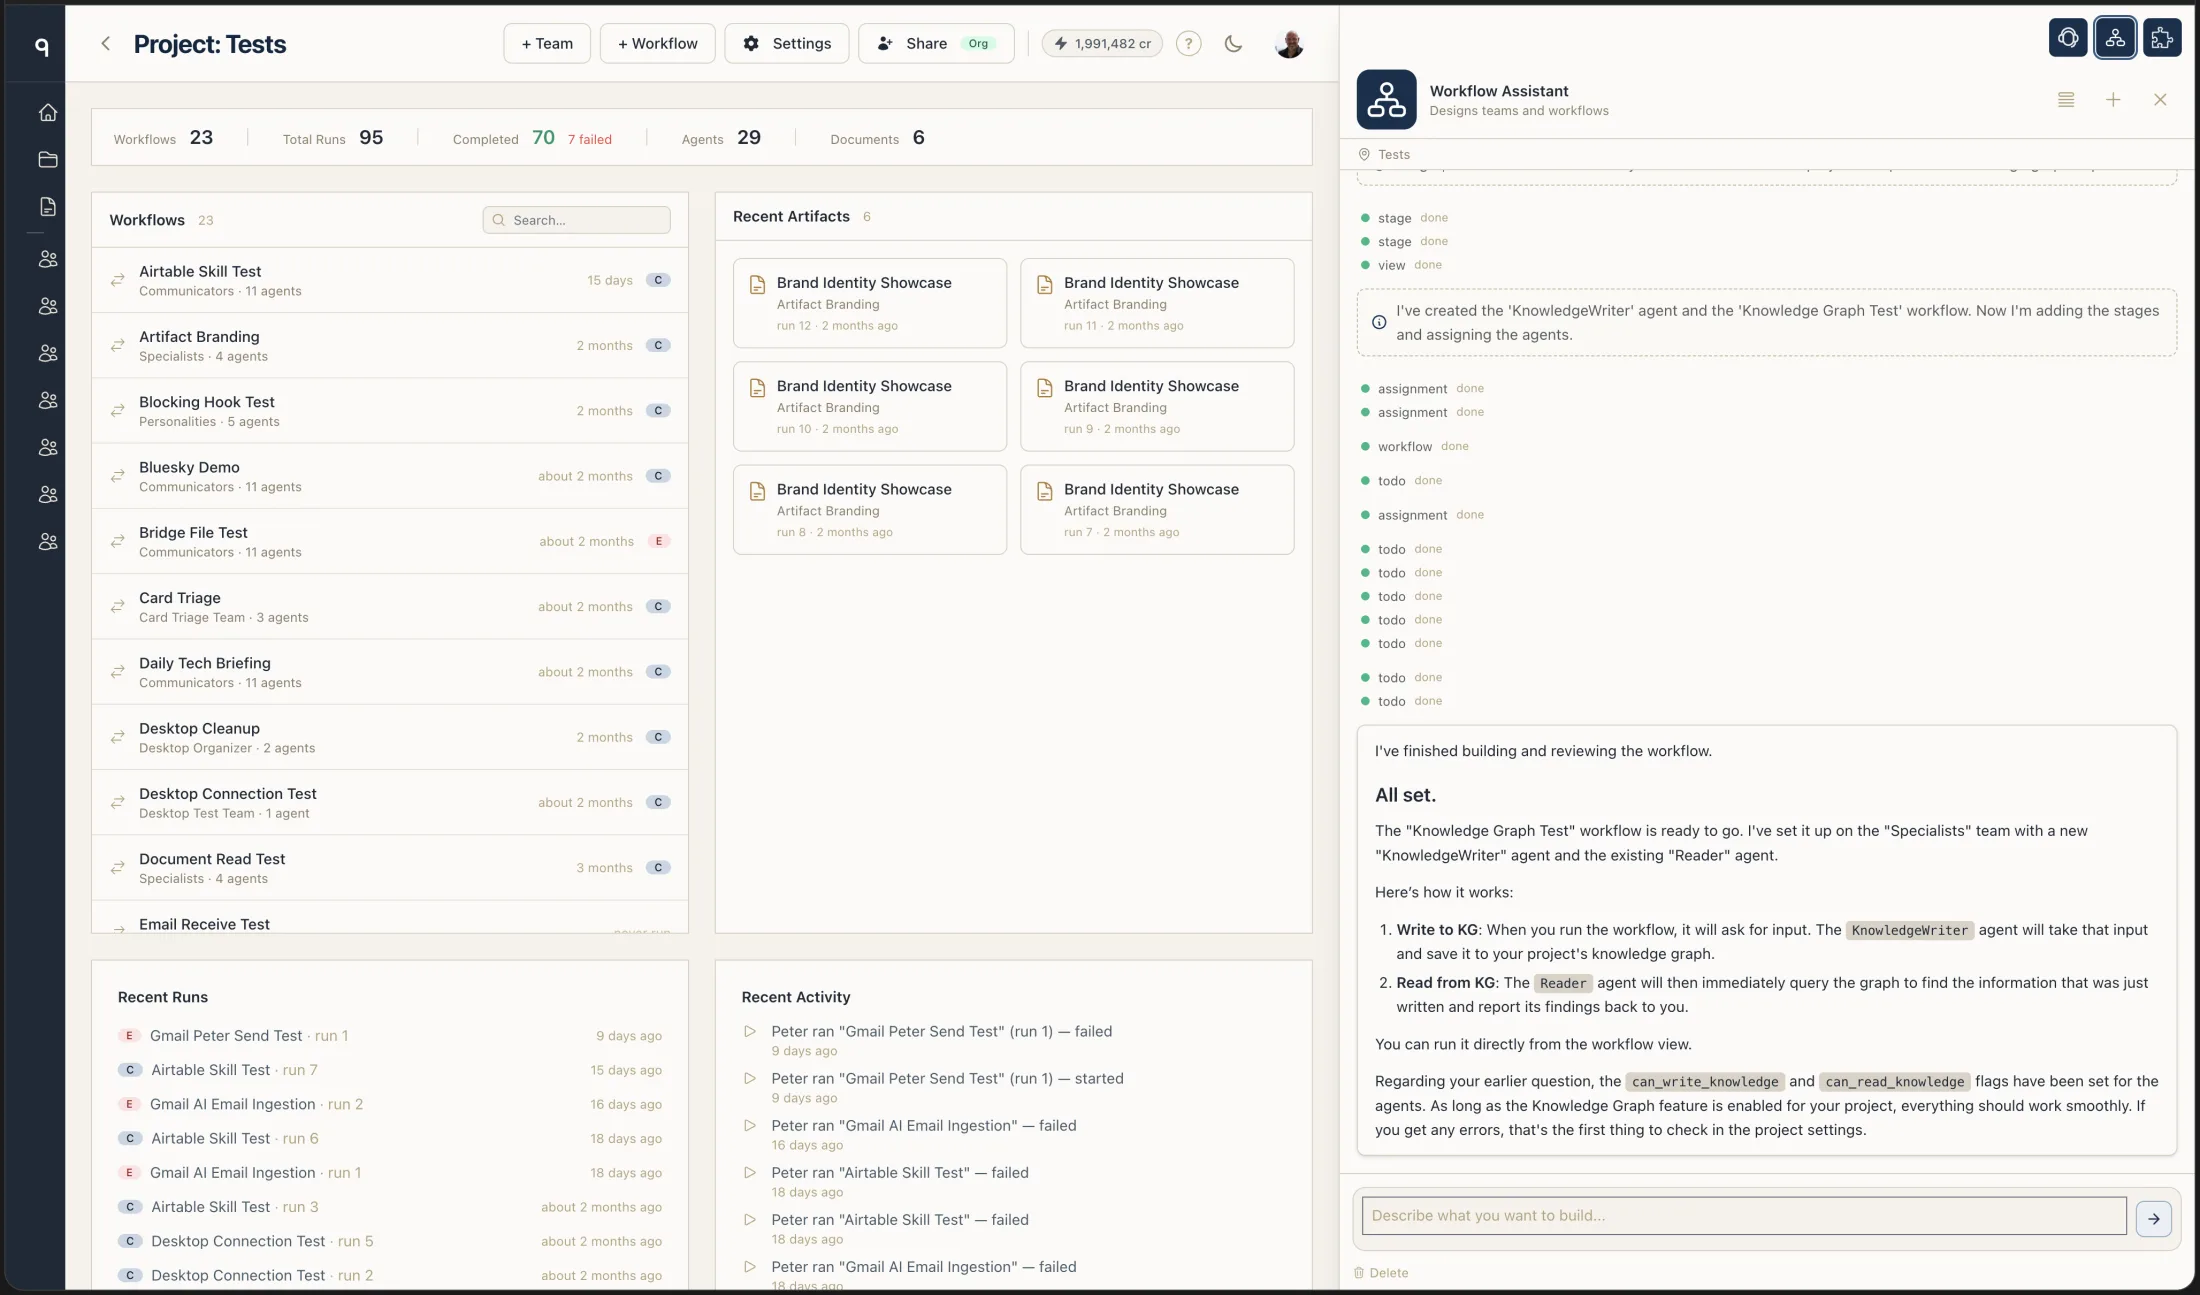Create a workflow with + Workflow
This screenshot has height=1295, width=2200.
pos(657,43)
